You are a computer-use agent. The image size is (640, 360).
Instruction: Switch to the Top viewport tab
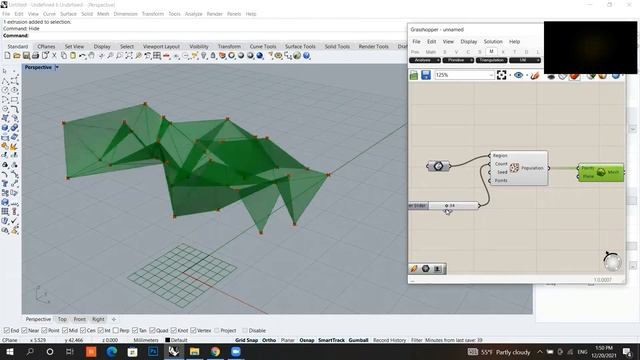[x=62, y=319]
